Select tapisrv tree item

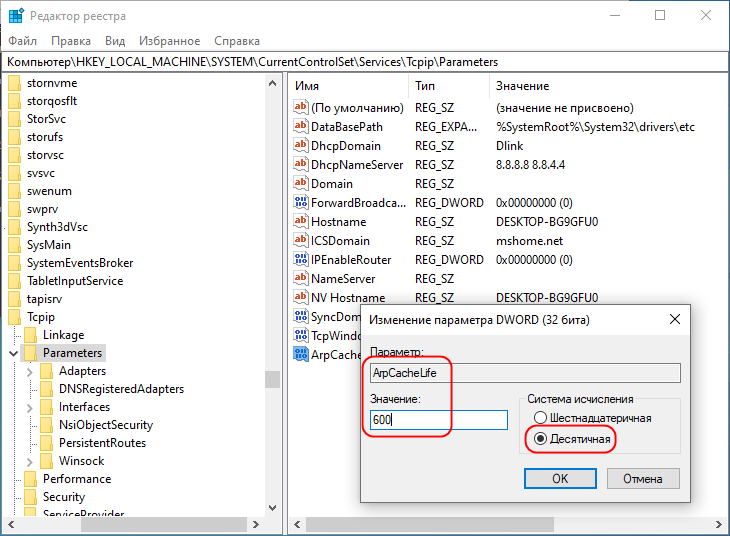point(44,299)
